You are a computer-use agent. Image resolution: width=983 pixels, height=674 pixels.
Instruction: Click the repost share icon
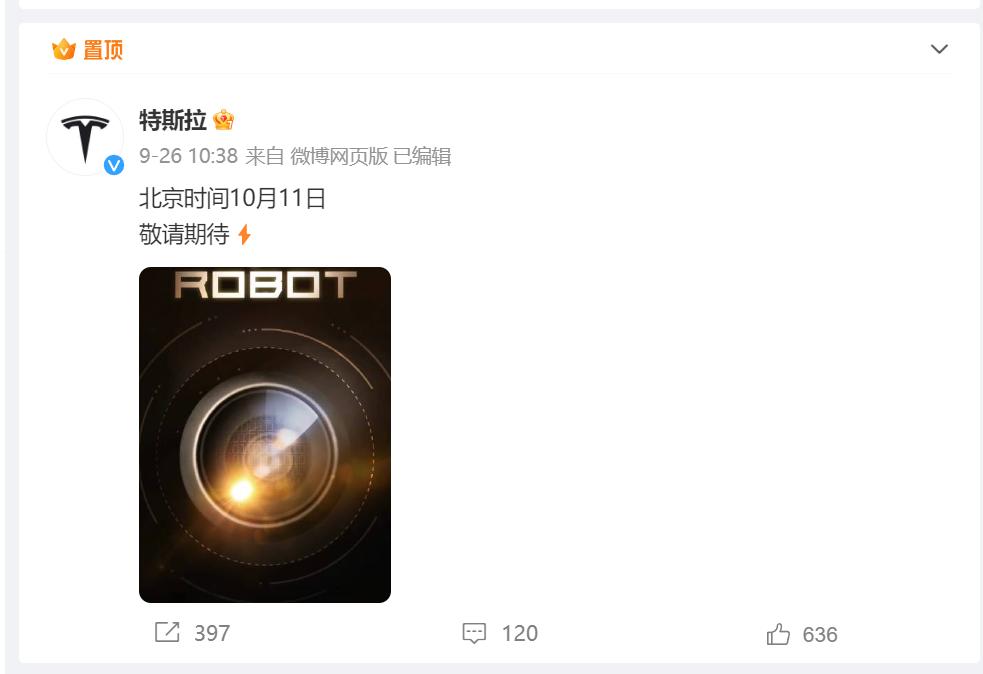point(167,632)
